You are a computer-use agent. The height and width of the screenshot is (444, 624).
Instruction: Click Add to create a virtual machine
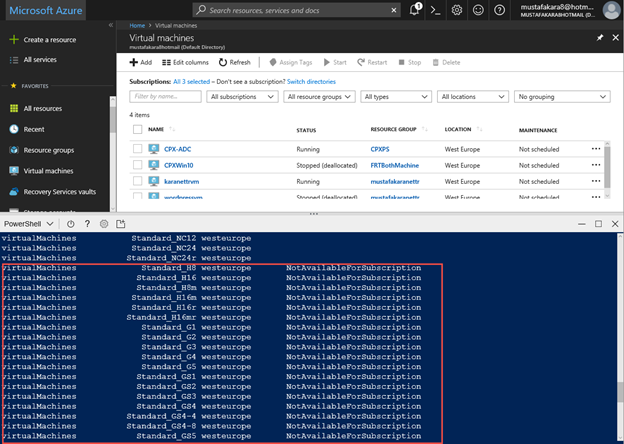(x=141, y=62)
